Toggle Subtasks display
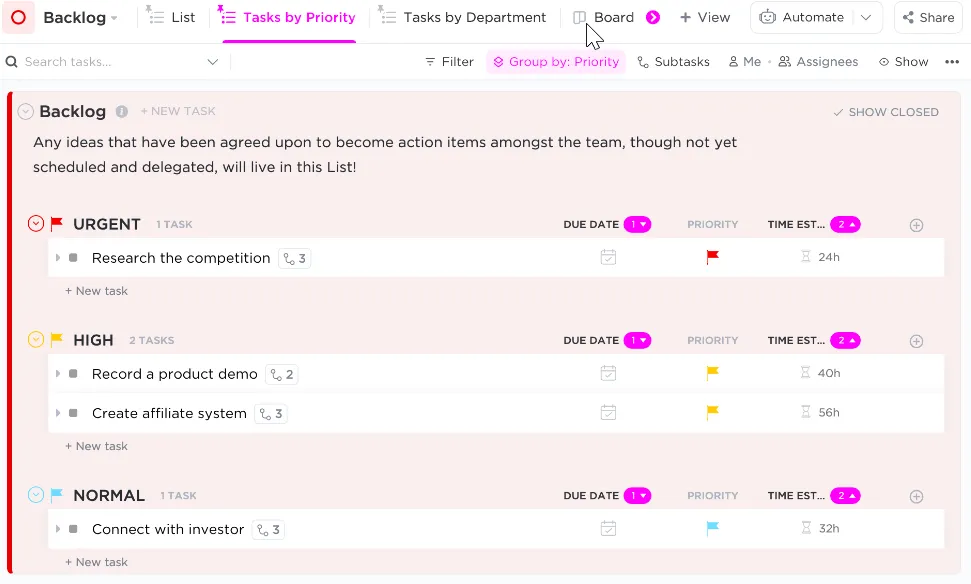 tap(673, 61)
